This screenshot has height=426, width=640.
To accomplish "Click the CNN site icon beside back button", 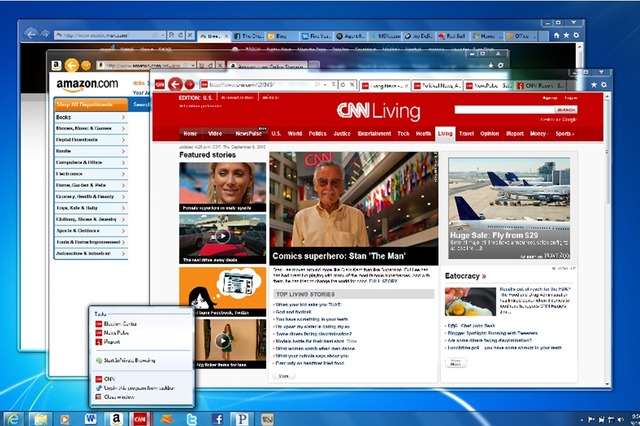I will 160,84.
